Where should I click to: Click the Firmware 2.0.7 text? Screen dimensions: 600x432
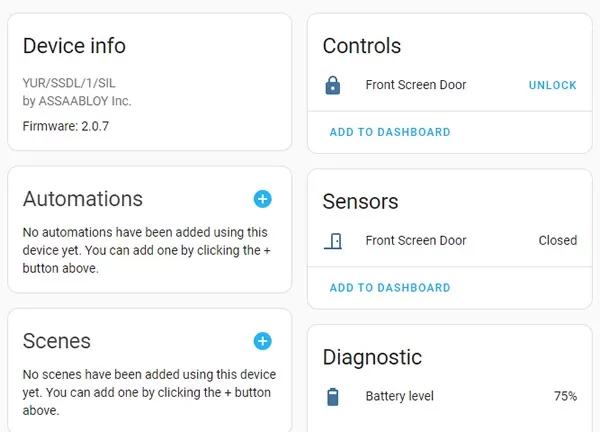coord(66,126)
